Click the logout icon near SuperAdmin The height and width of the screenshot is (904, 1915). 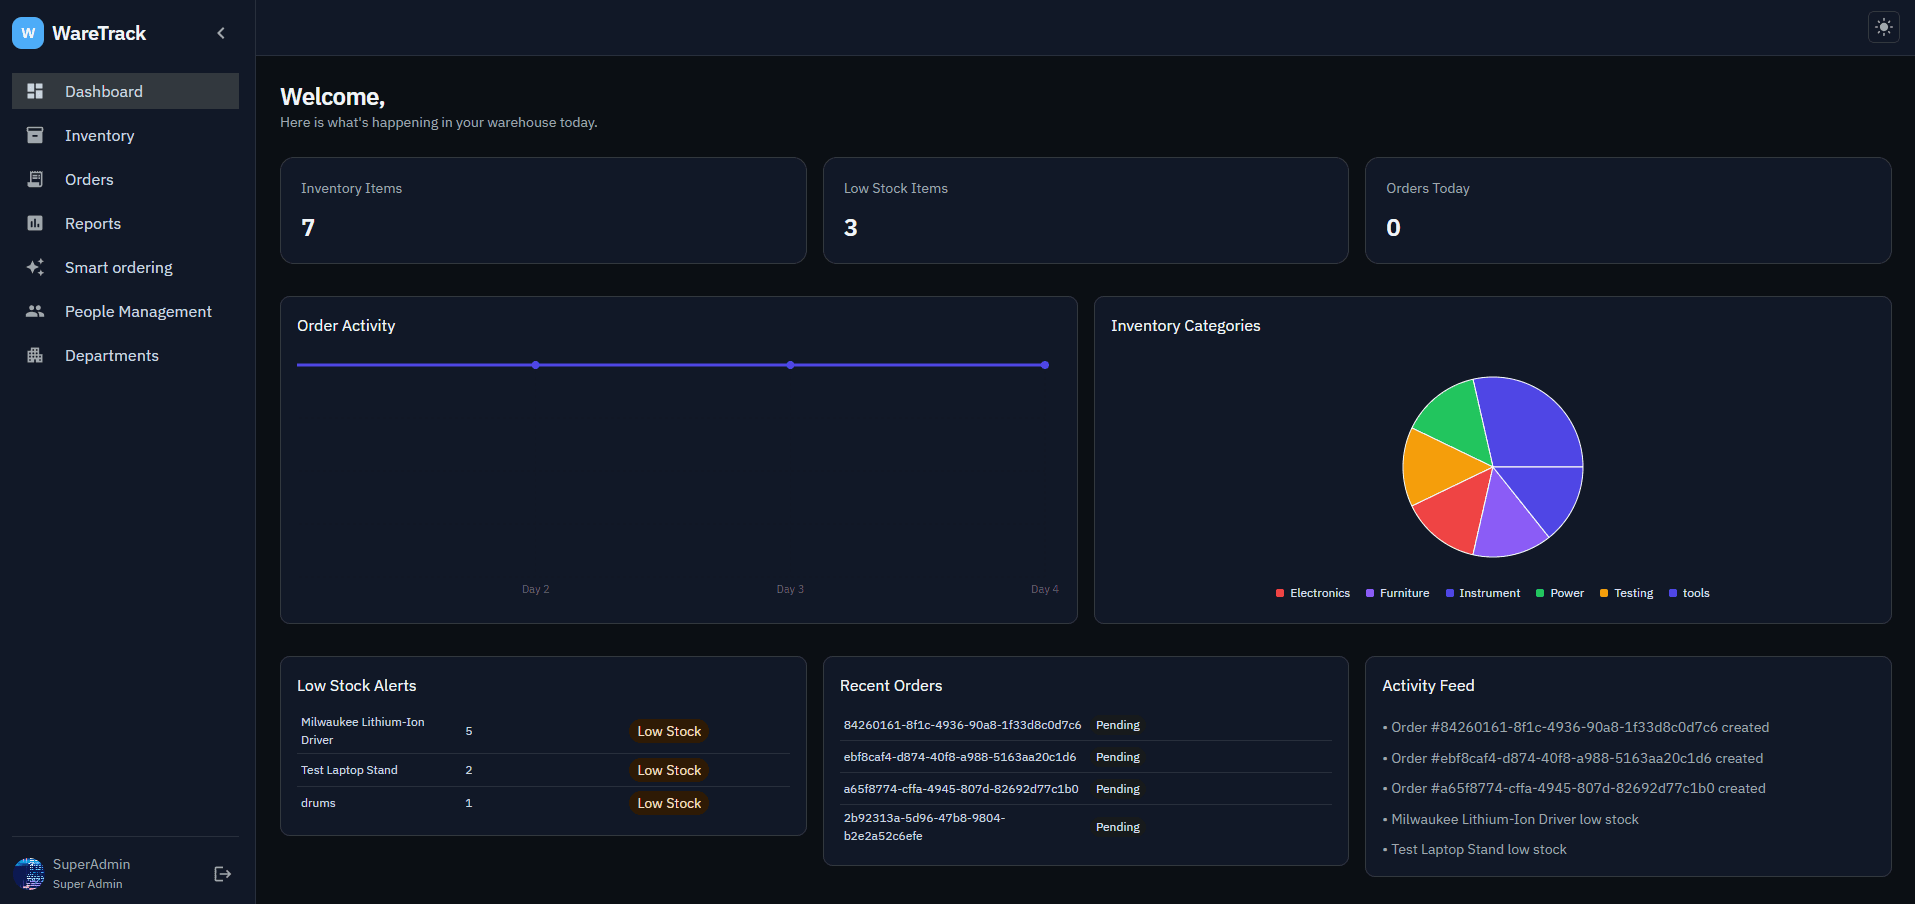pos(221,873)
